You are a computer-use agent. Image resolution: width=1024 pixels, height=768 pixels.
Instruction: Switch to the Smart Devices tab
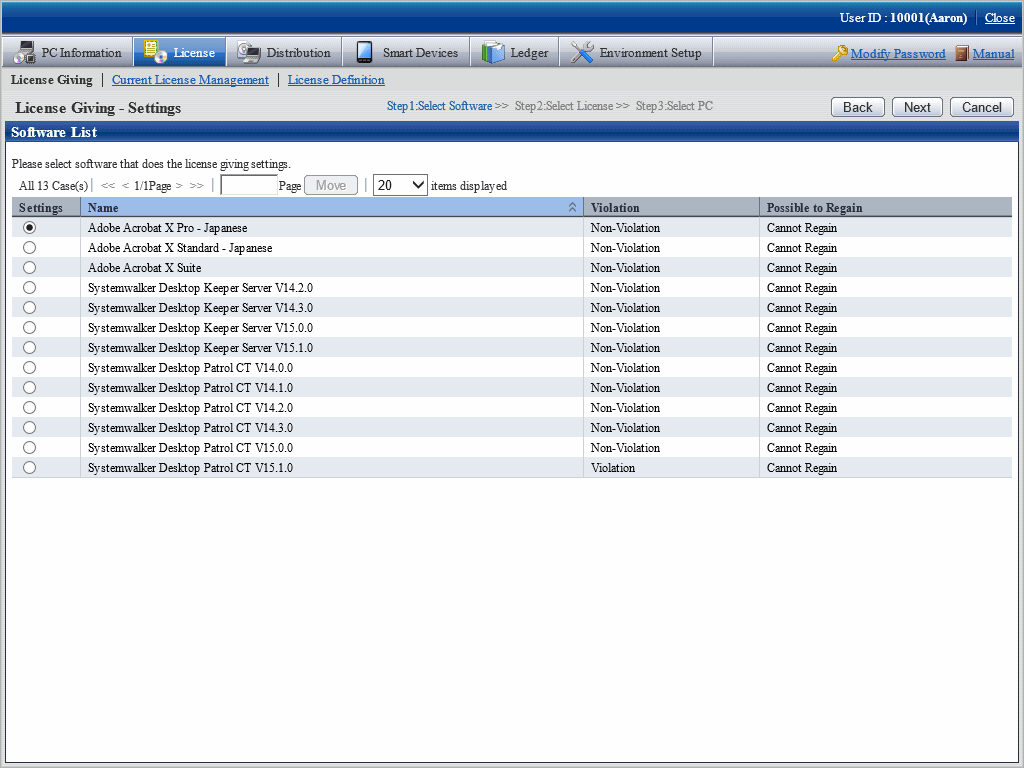point(406,52)
